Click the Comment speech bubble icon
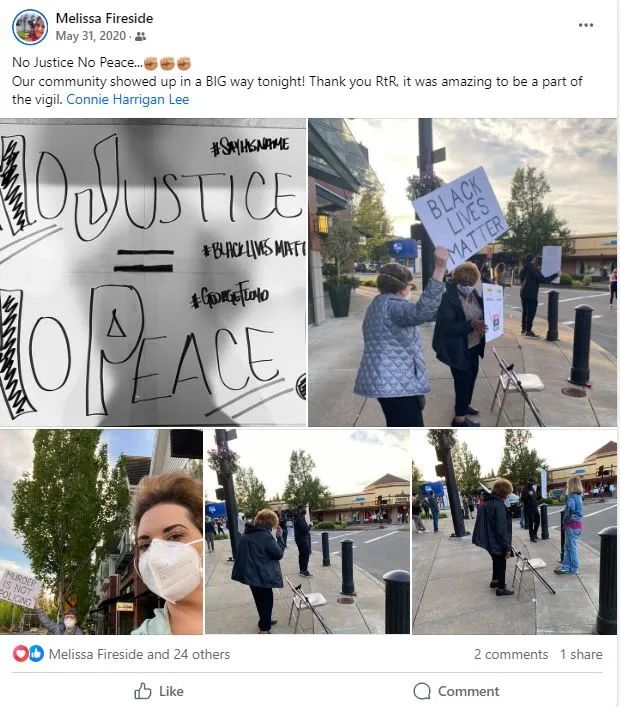The width and height of the screenshot is (620, 707). click(422, 691)
